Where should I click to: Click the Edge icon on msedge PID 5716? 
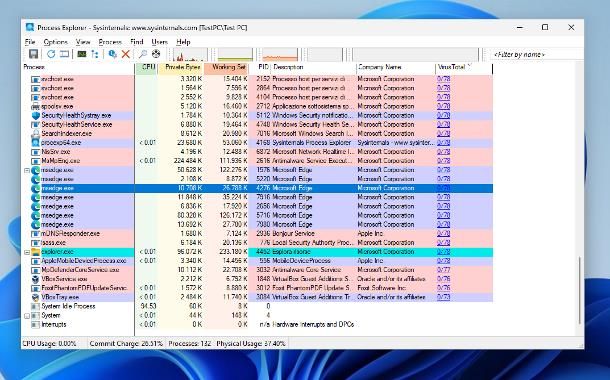[x=36, y=215]
